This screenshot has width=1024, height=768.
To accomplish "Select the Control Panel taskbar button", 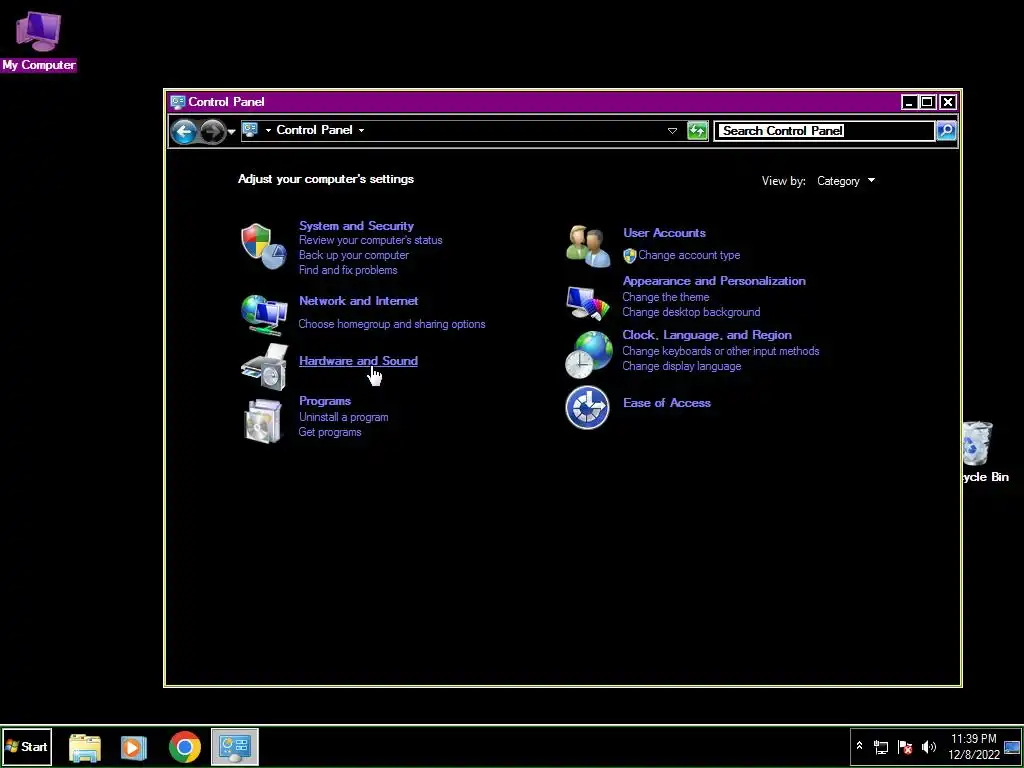I will point(235,747).
